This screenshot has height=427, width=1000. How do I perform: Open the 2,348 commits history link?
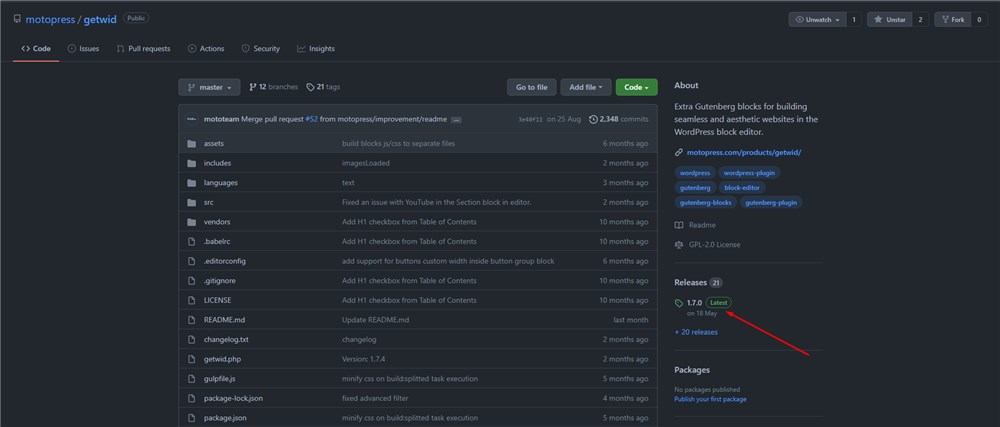[619, 119]
